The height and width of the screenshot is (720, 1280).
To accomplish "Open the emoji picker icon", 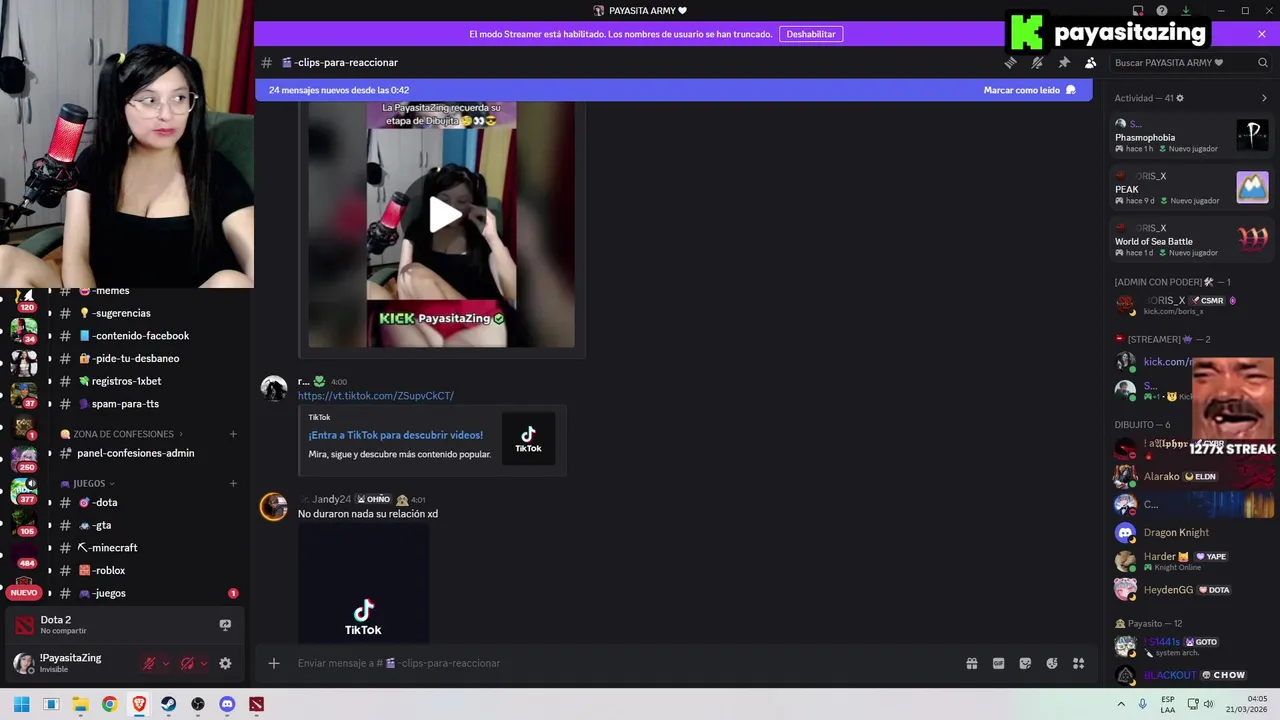I will point(1052,663).
